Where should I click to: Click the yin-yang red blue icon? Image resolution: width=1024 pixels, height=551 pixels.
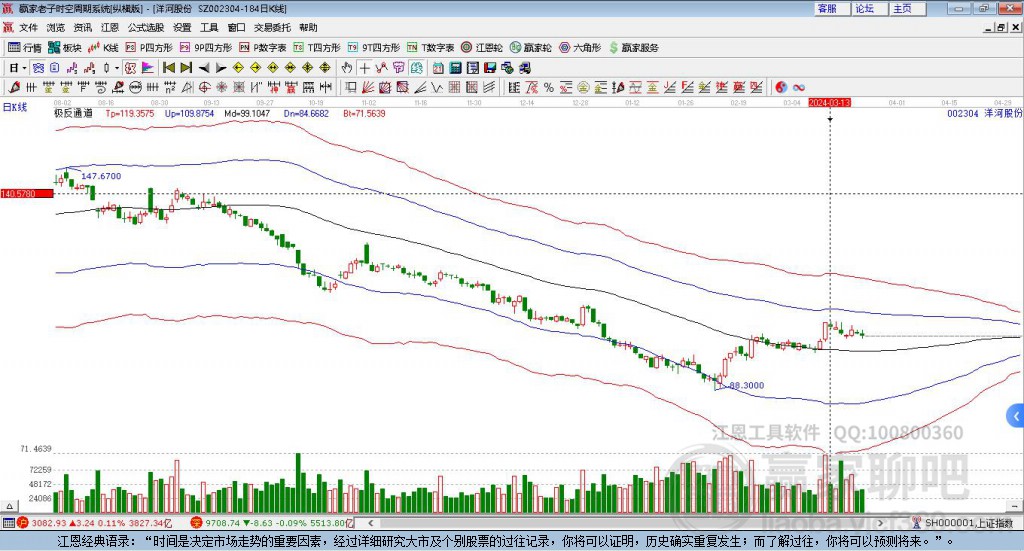[781, 87]
